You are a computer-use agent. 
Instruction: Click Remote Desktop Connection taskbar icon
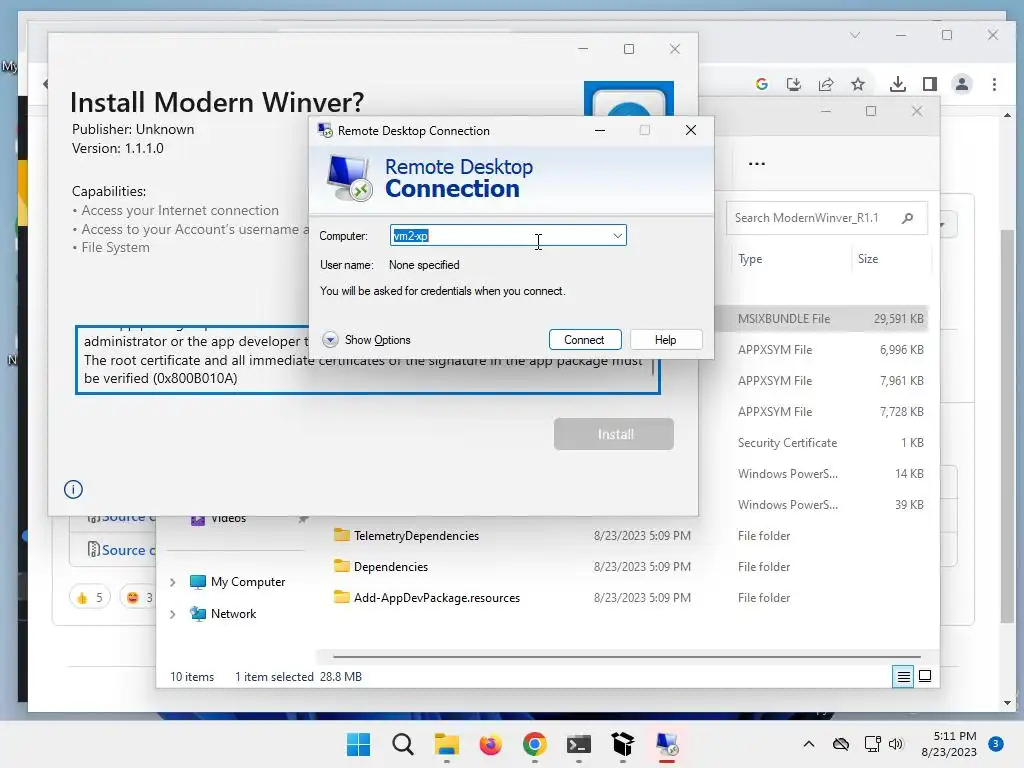(x=667, y=744)
